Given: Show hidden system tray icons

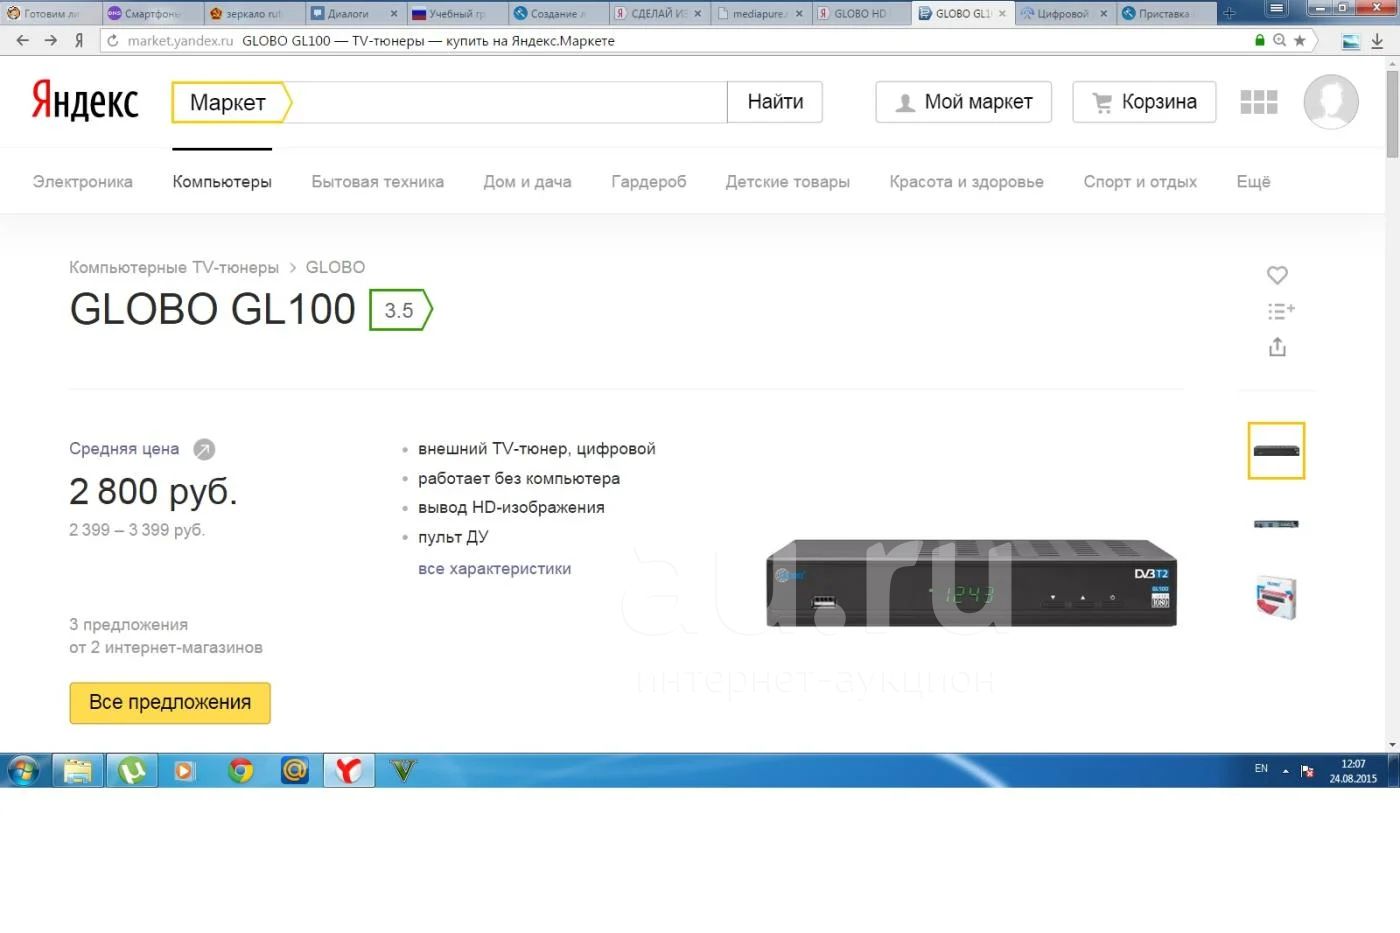Looking at the screenshot, I should click(x=1285, y=771).
